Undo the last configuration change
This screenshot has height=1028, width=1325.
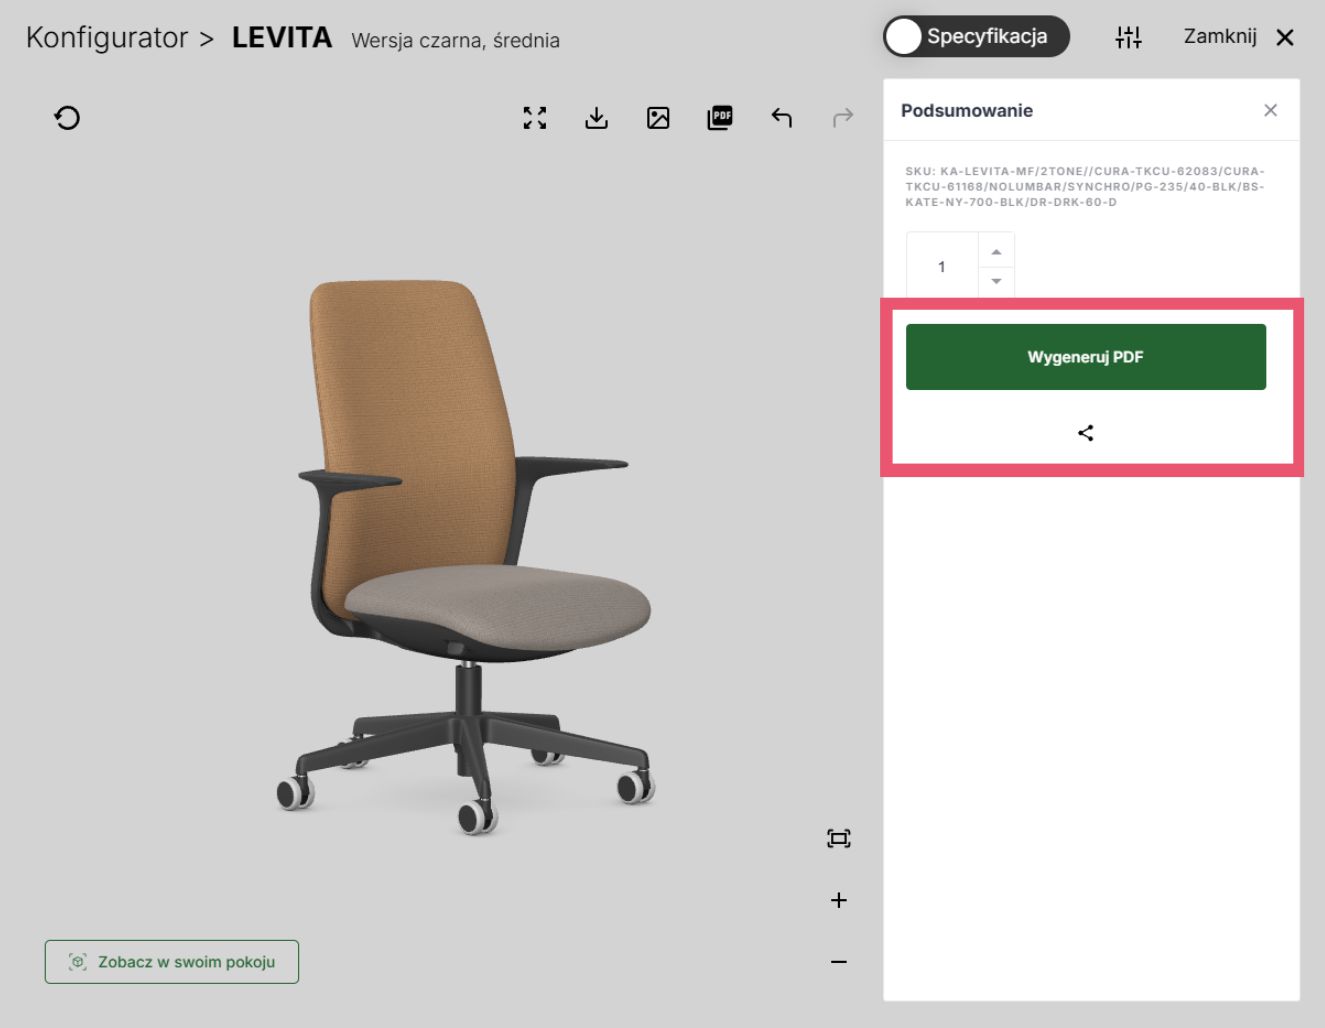pos(782,118)
